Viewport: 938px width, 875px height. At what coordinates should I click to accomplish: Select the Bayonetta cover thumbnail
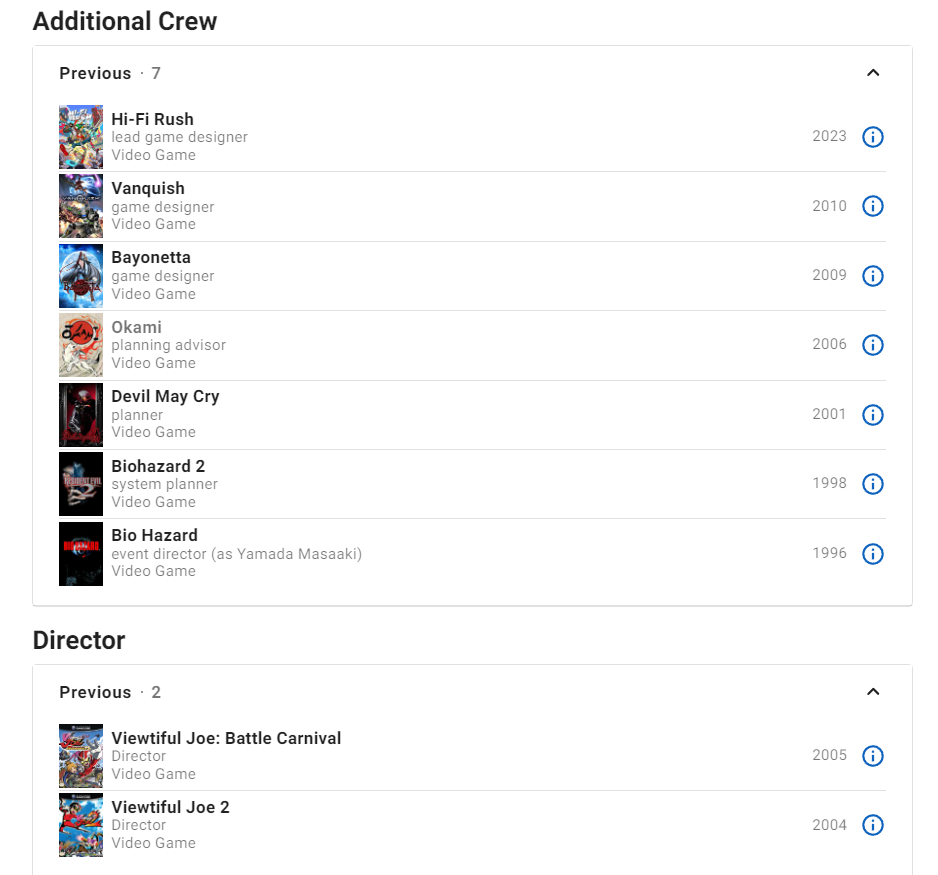click(x=81, y=276)
